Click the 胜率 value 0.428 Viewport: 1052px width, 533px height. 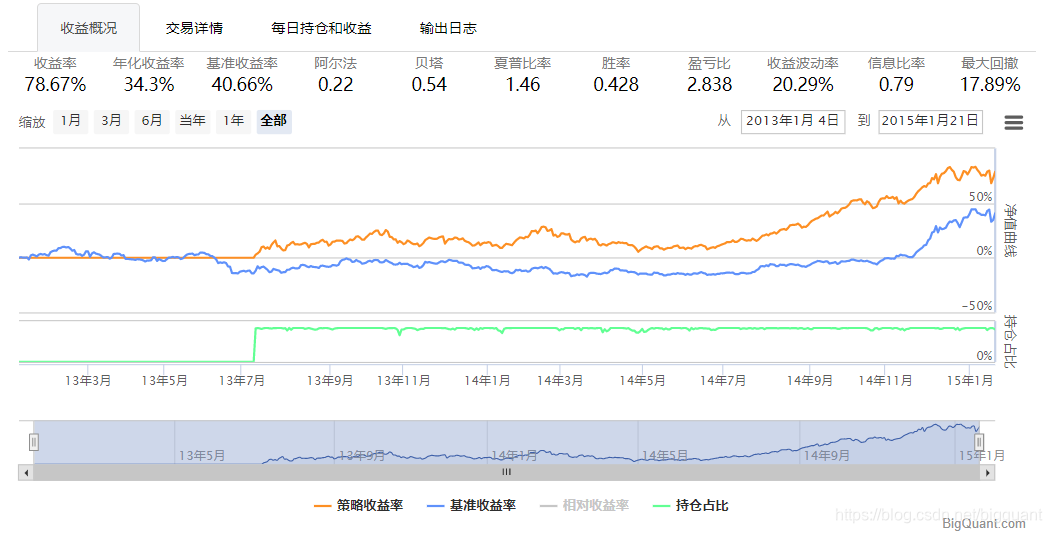[616, 85]
